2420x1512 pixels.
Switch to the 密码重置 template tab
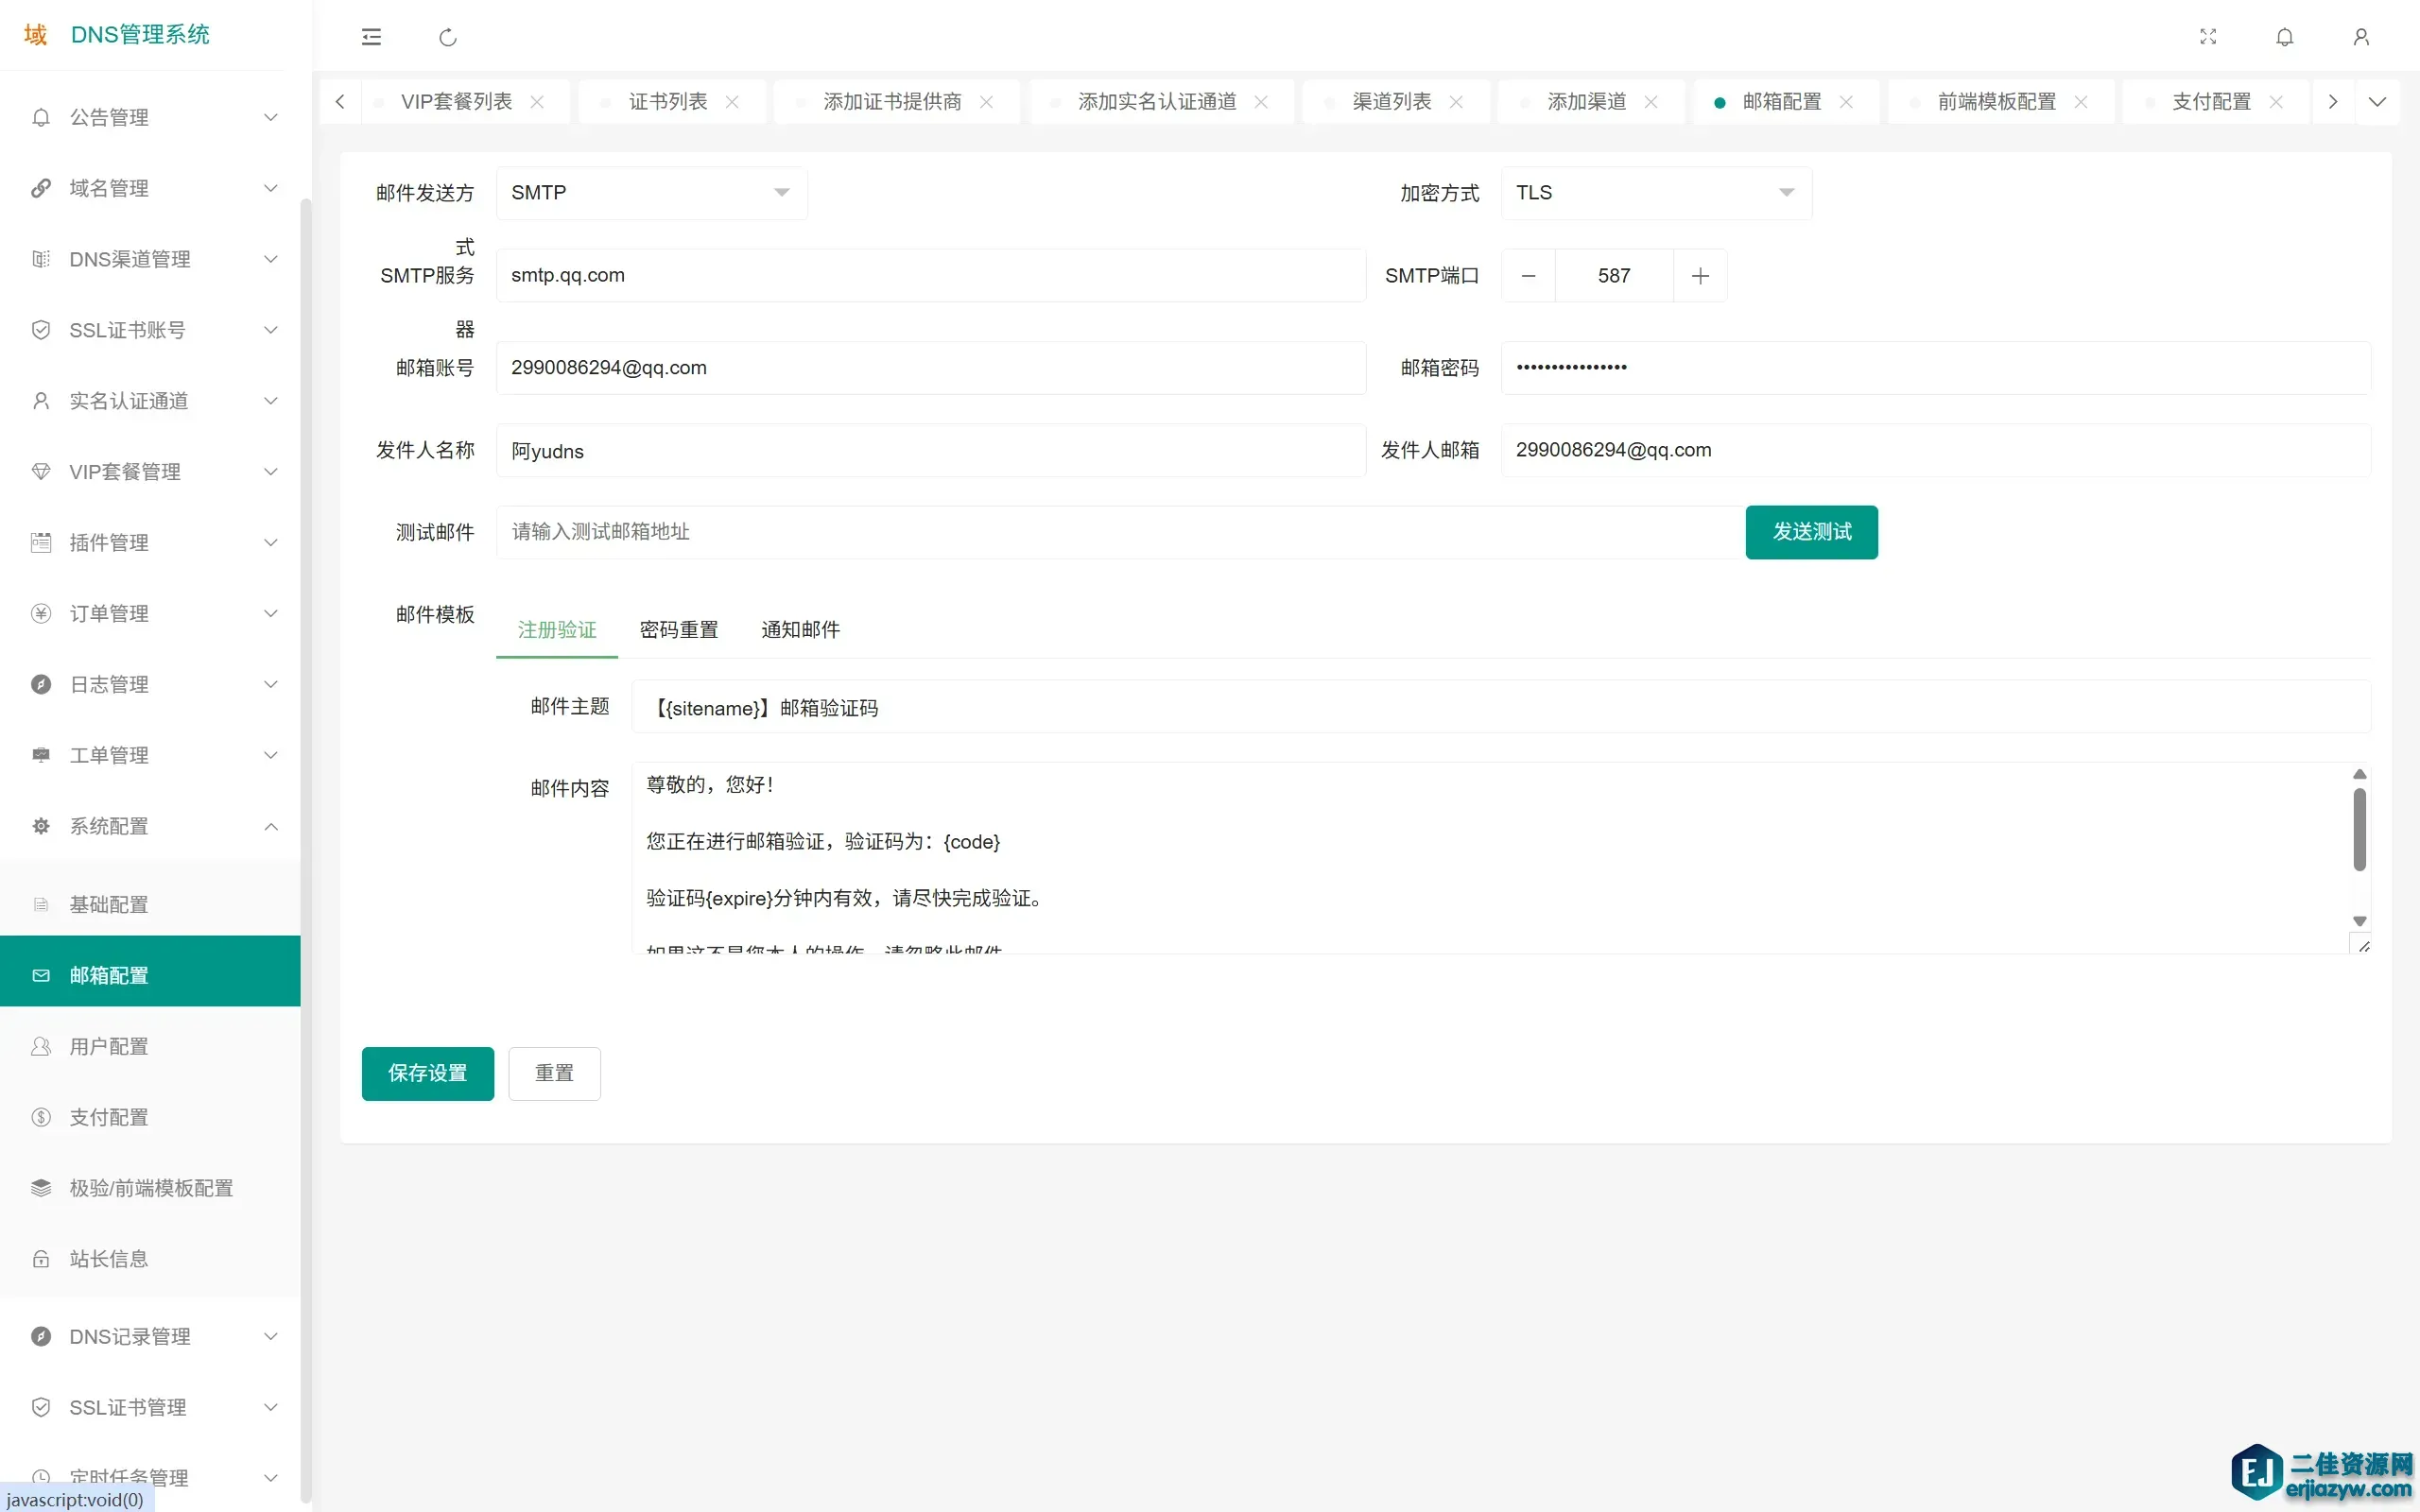click(679, 630)
